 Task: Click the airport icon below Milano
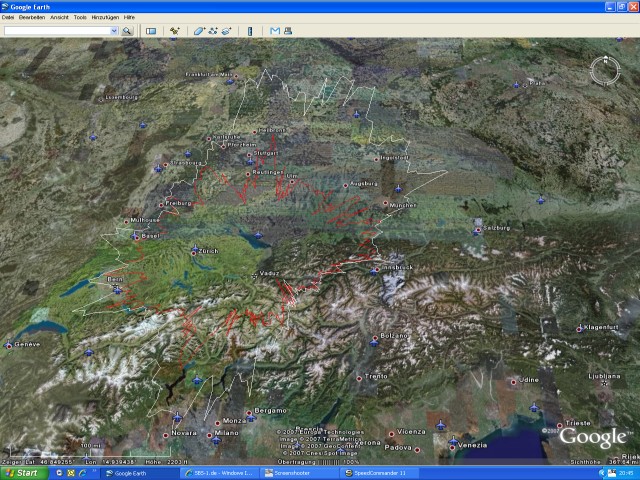pyautogui.click(x=216, y=440)
